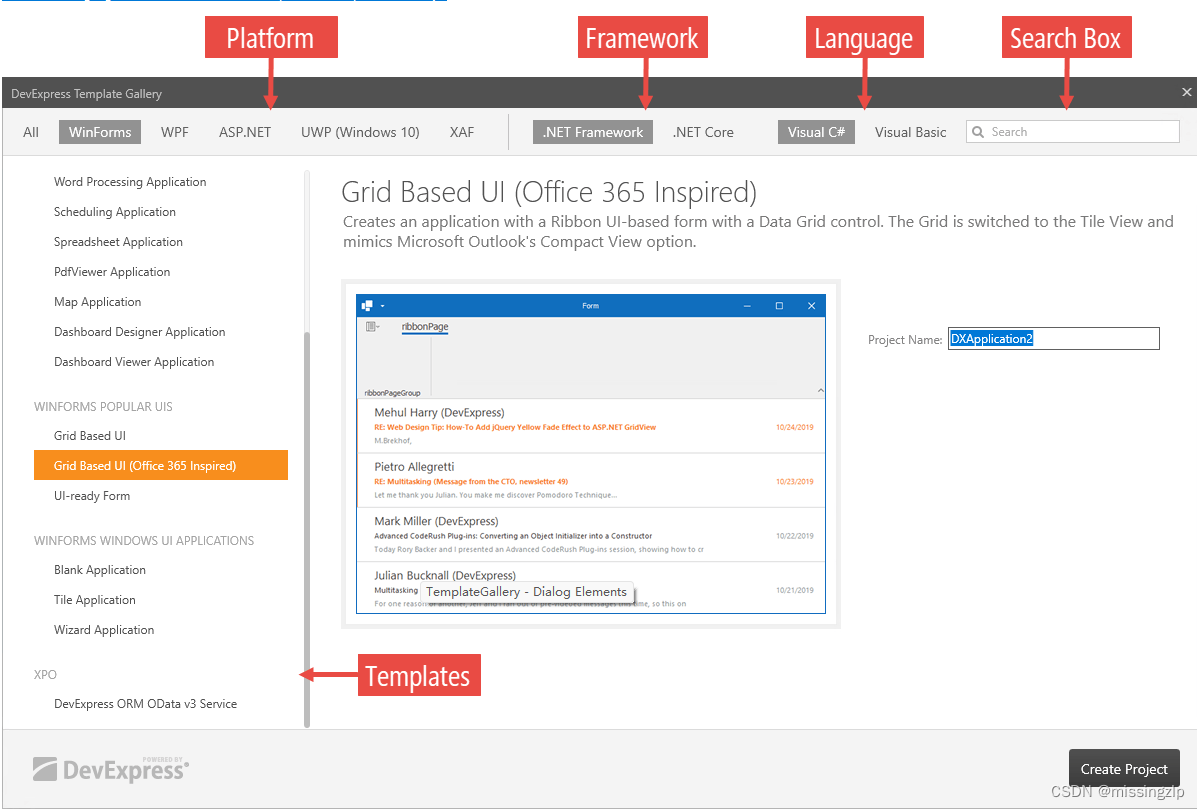Click the XPO section heading
Viewport: 1200px width, 810px height.
tap(45, 675)
